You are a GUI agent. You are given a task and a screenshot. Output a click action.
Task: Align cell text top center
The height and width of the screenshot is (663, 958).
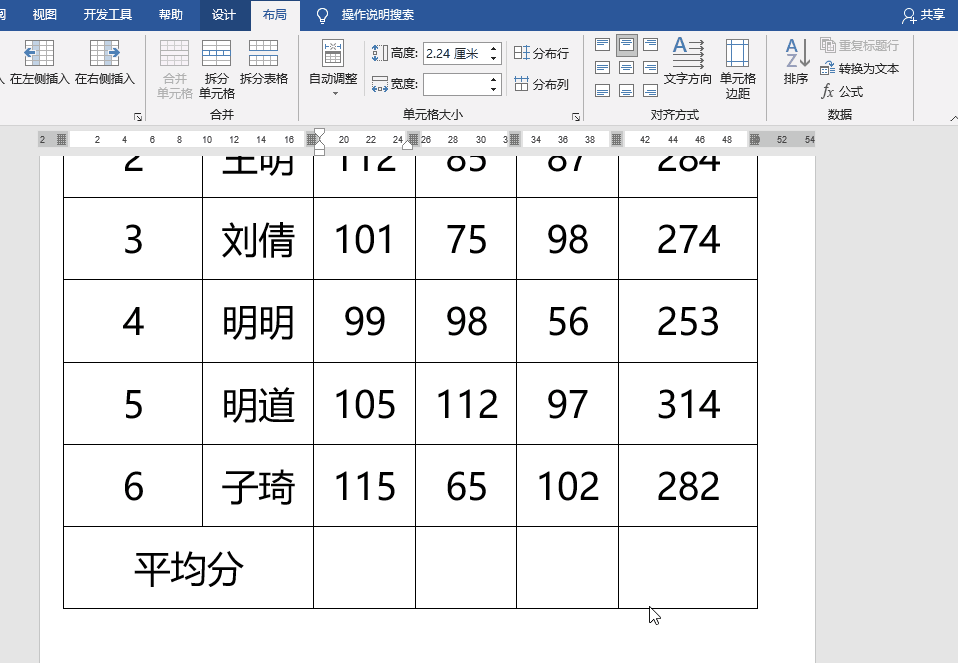626,45
